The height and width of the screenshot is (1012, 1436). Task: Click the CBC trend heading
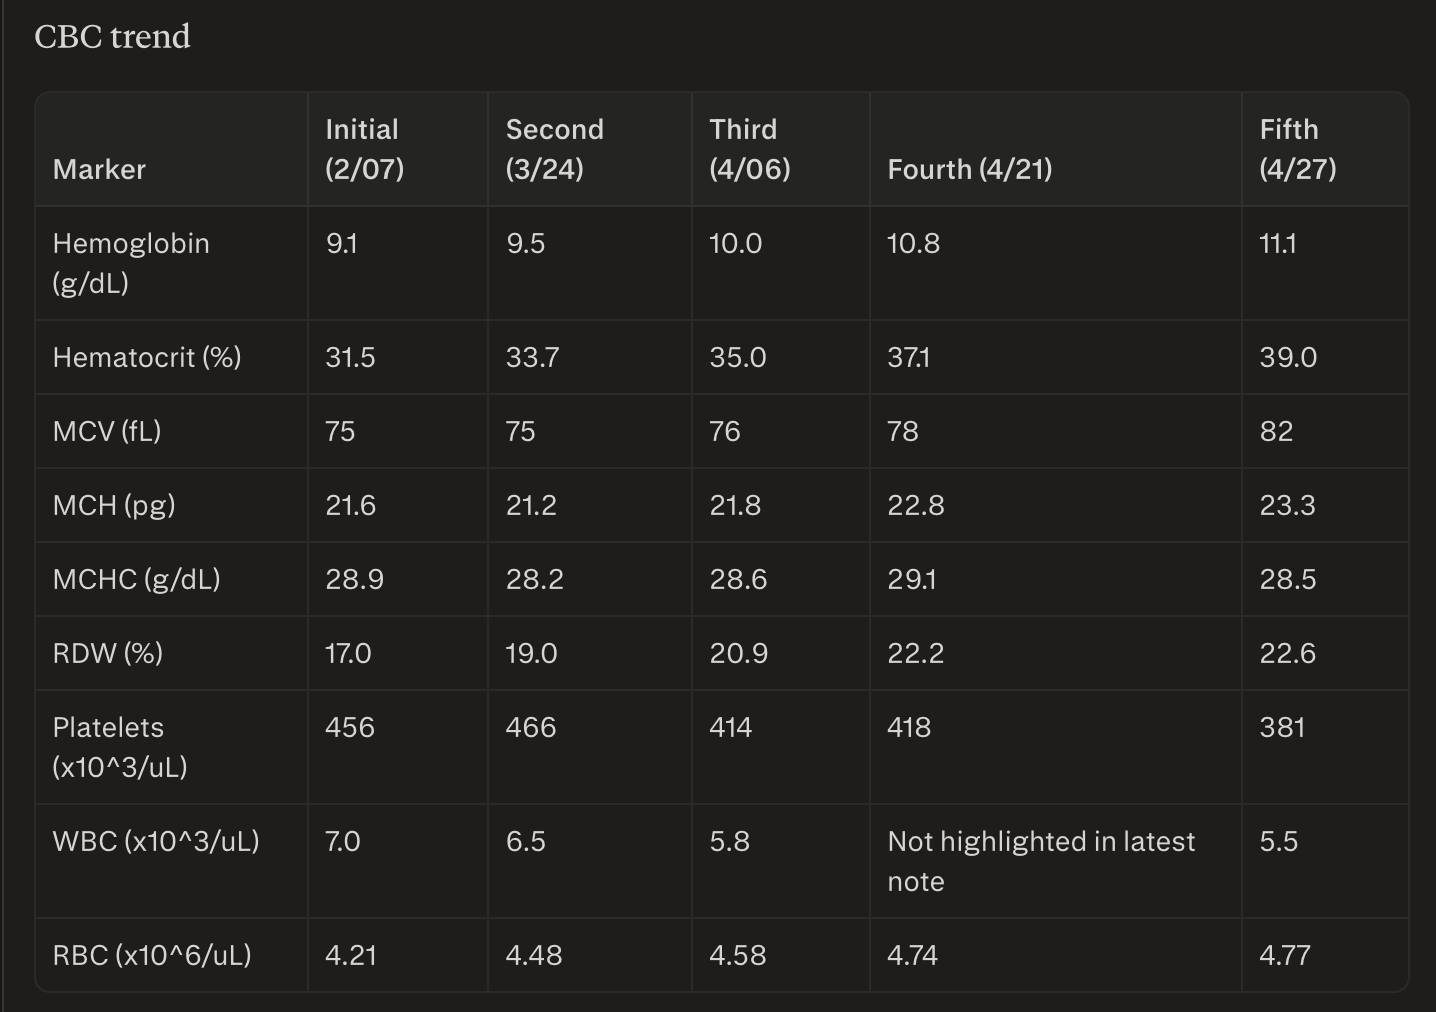coord(112,37)
